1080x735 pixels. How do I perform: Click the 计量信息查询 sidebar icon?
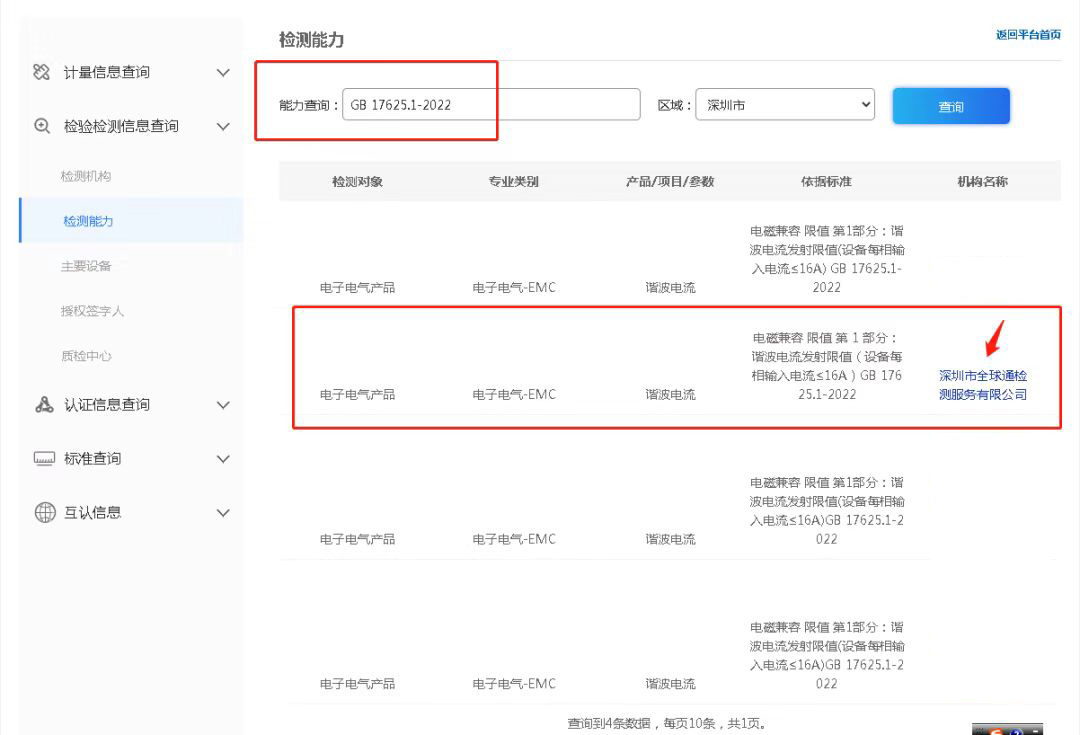click(x=42, y=72)
